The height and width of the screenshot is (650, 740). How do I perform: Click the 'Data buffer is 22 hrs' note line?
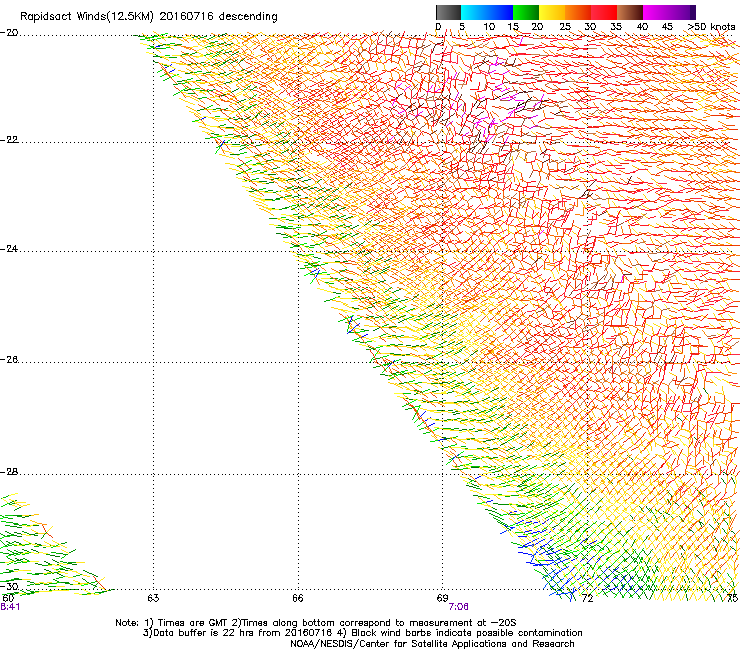pyautogui.click(x=362, y=633)
